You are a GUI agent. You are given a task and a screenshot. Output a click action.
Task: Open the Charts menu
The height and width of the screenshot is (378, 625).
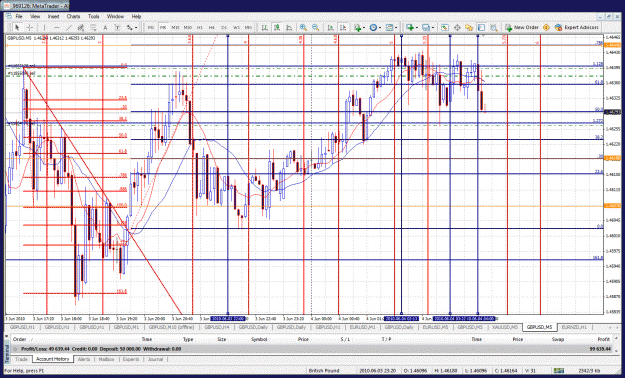(73, 16)
